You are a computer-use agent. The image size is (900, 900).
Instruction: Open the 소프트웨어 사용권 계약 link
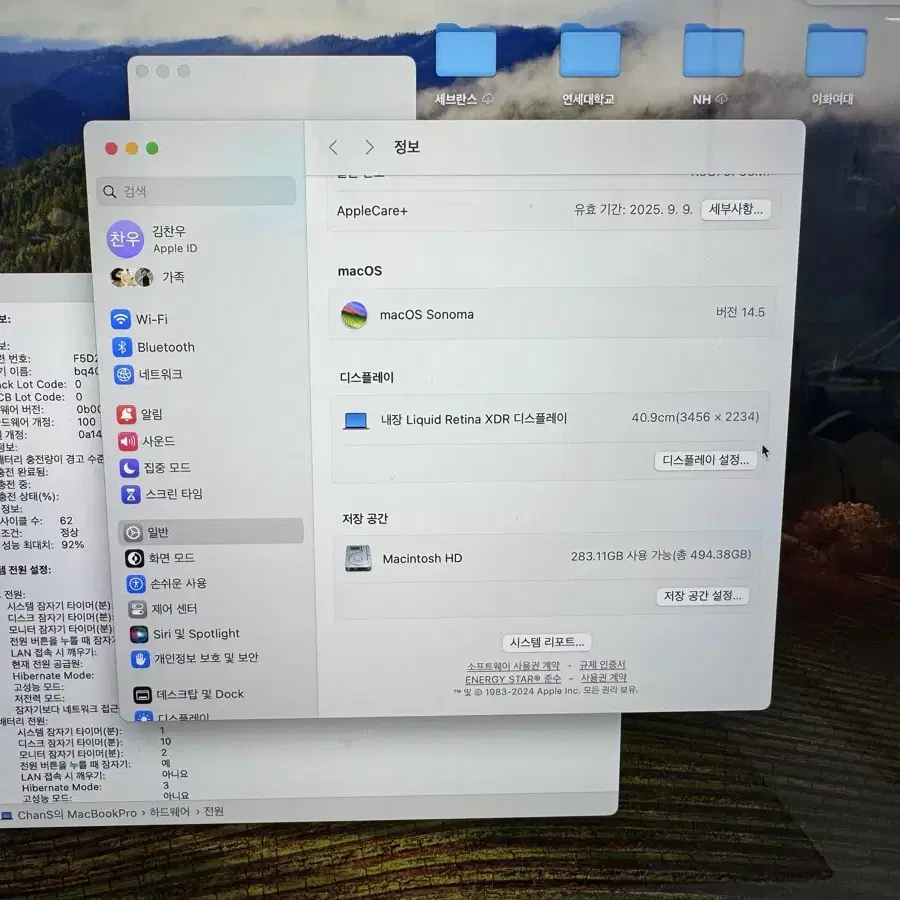pyautogui.click(x=513, y=666)
